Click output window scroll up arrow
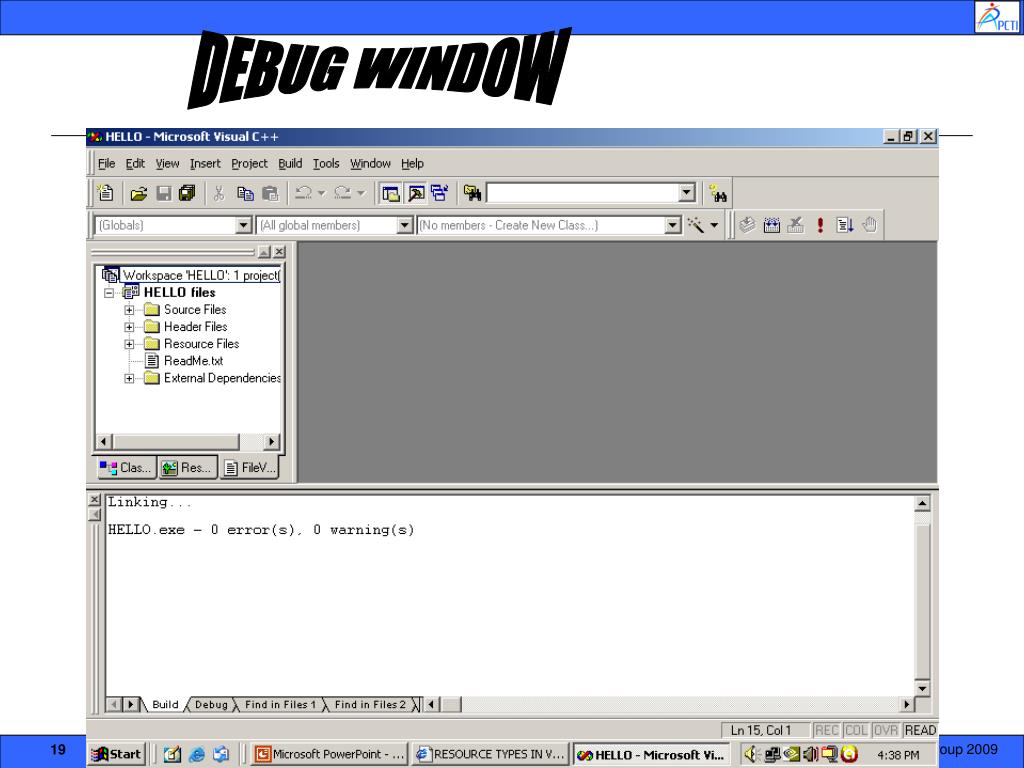This screenshot has width=1024, height=768. click(922, 503)
